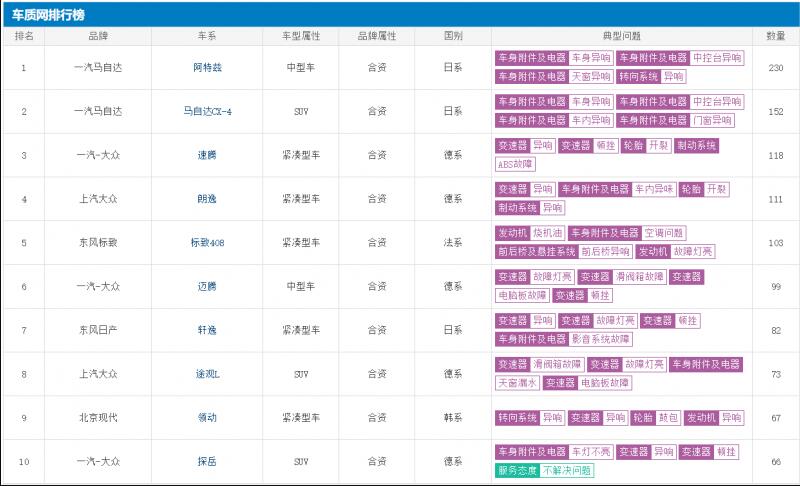Click the 排名 column header

(23, 36)
